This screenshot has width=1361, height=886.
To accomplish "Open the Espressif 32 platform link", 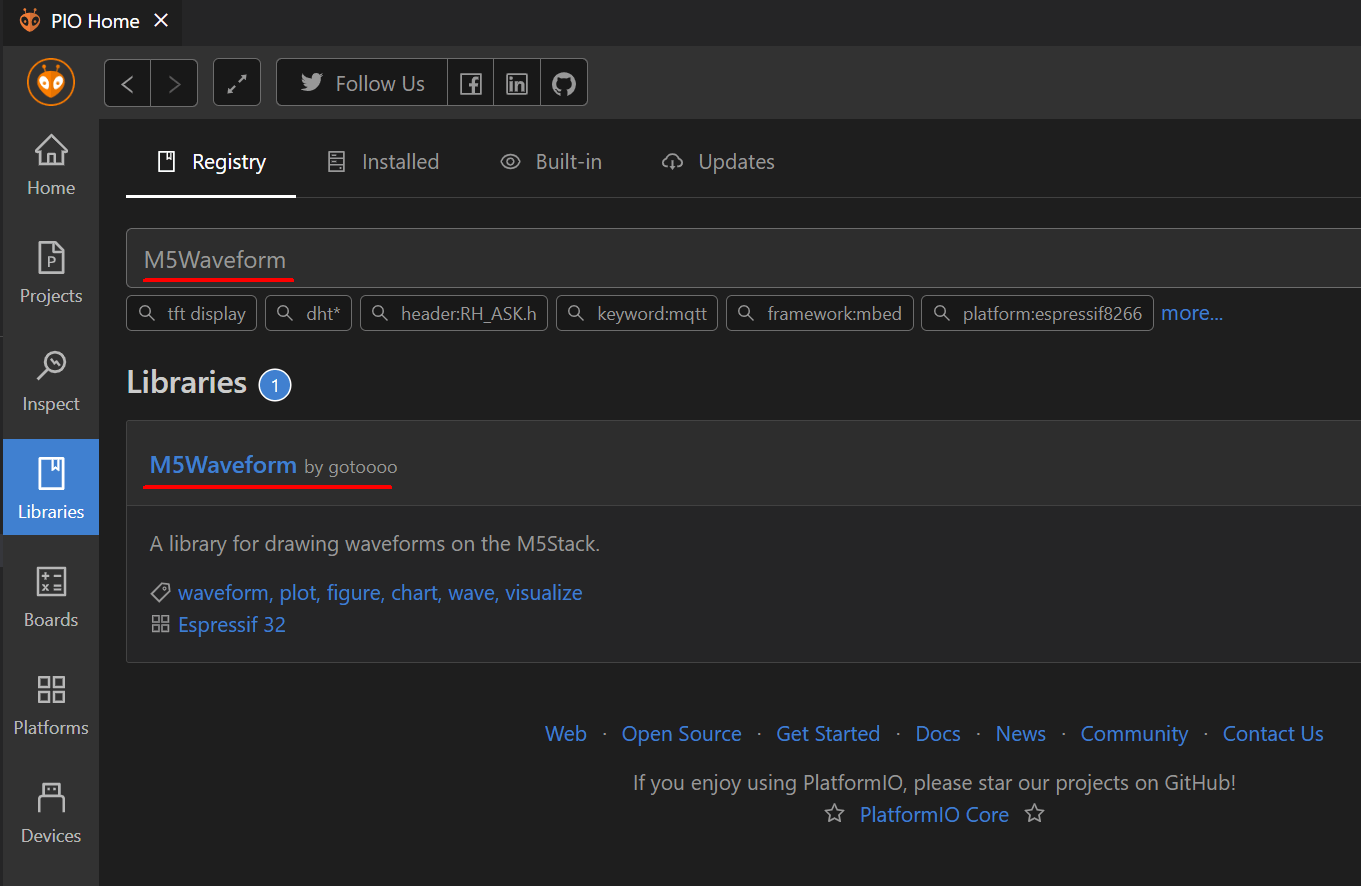I will pos(232,625).
